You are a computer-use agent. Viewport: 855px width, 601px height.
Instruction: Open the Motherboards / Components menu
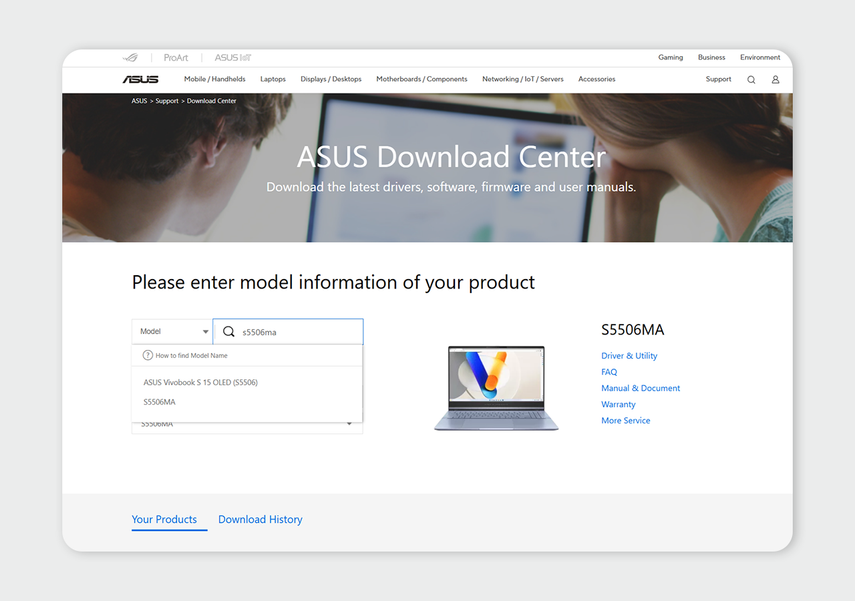click(422, 79)
